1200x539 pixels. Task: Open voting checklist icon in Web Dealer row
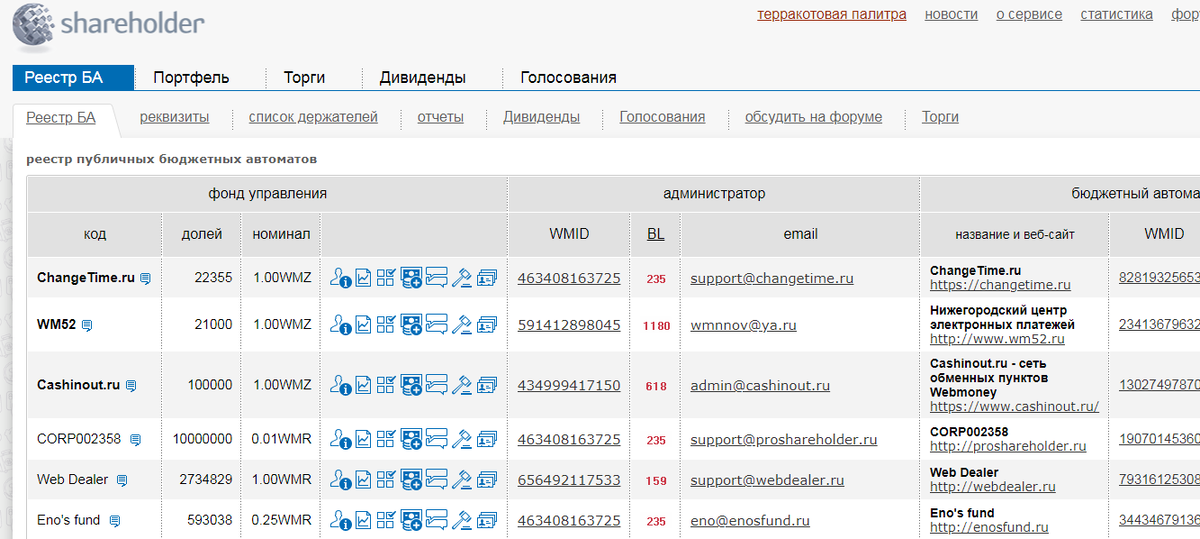pyautogui.click(x=386, y=480)
